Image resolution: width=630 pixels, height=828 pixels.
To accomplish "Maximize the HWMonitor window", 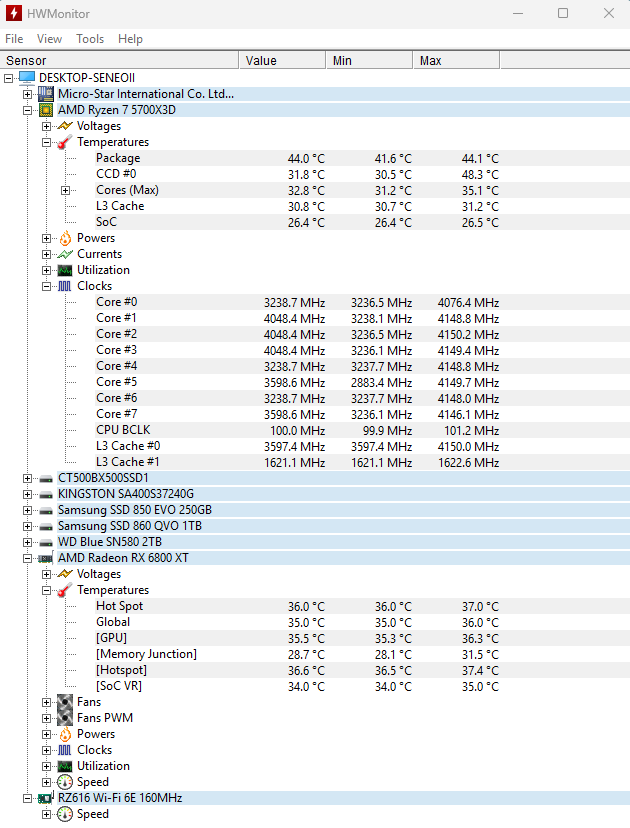I will click(x=563, y=13).
